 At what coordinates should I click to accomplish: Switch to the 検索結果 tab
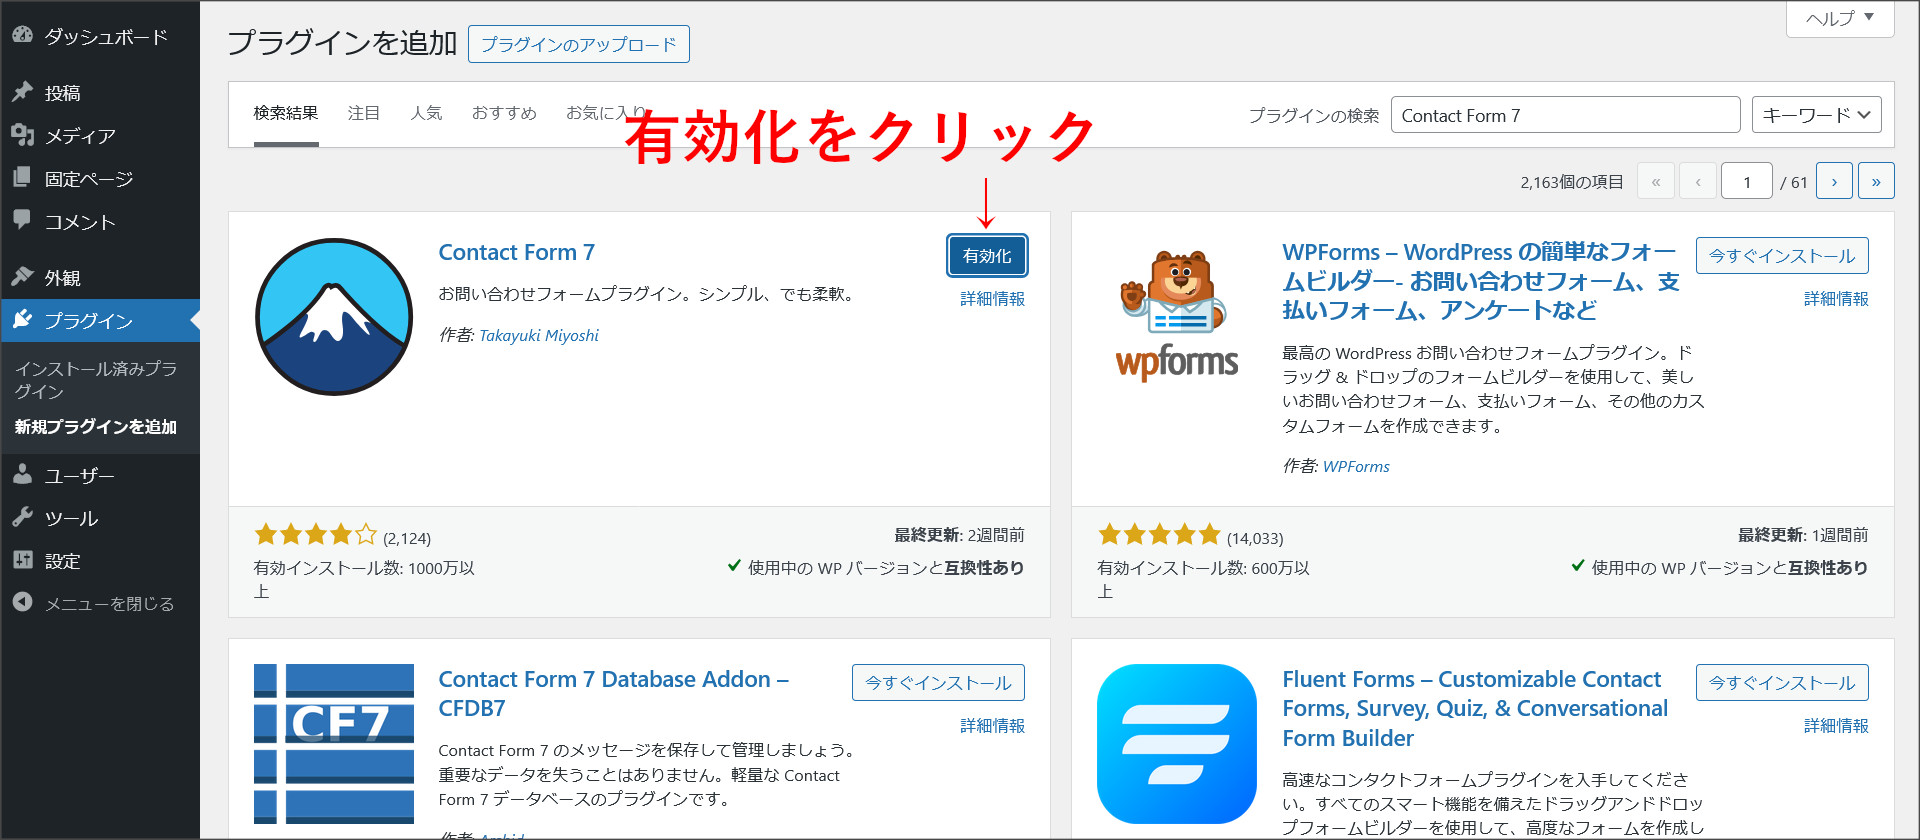(286, 114)
